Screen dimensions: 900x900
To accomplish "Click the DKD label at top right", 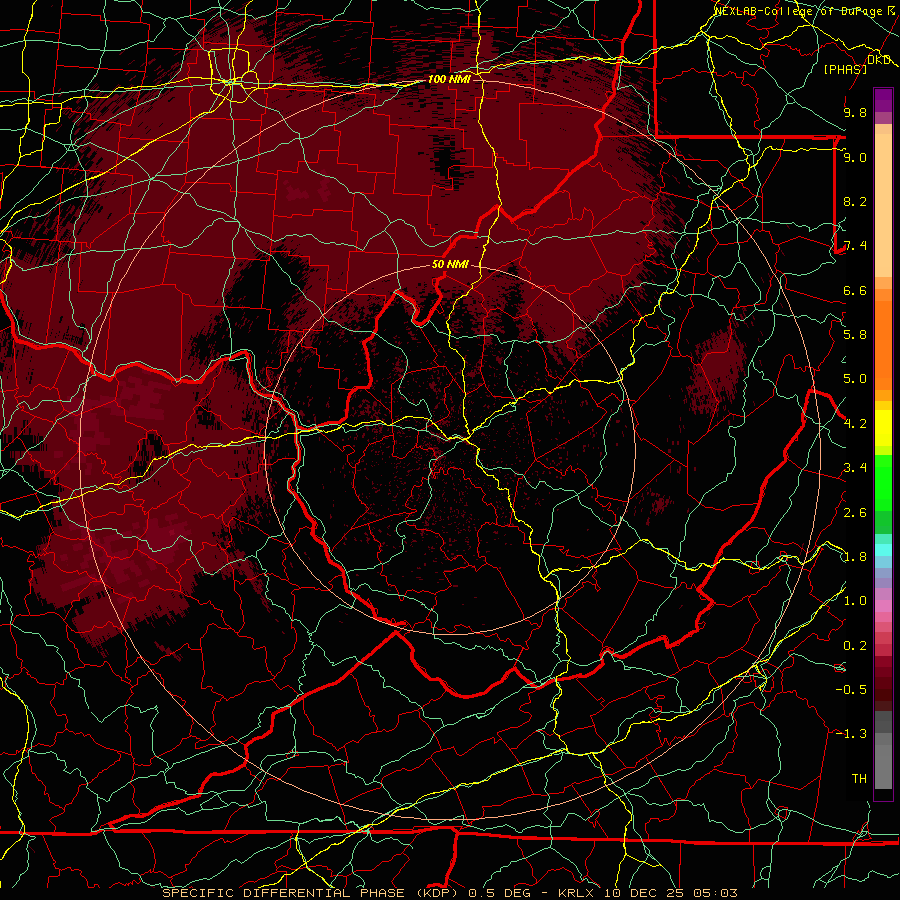I will pos(878,60).
